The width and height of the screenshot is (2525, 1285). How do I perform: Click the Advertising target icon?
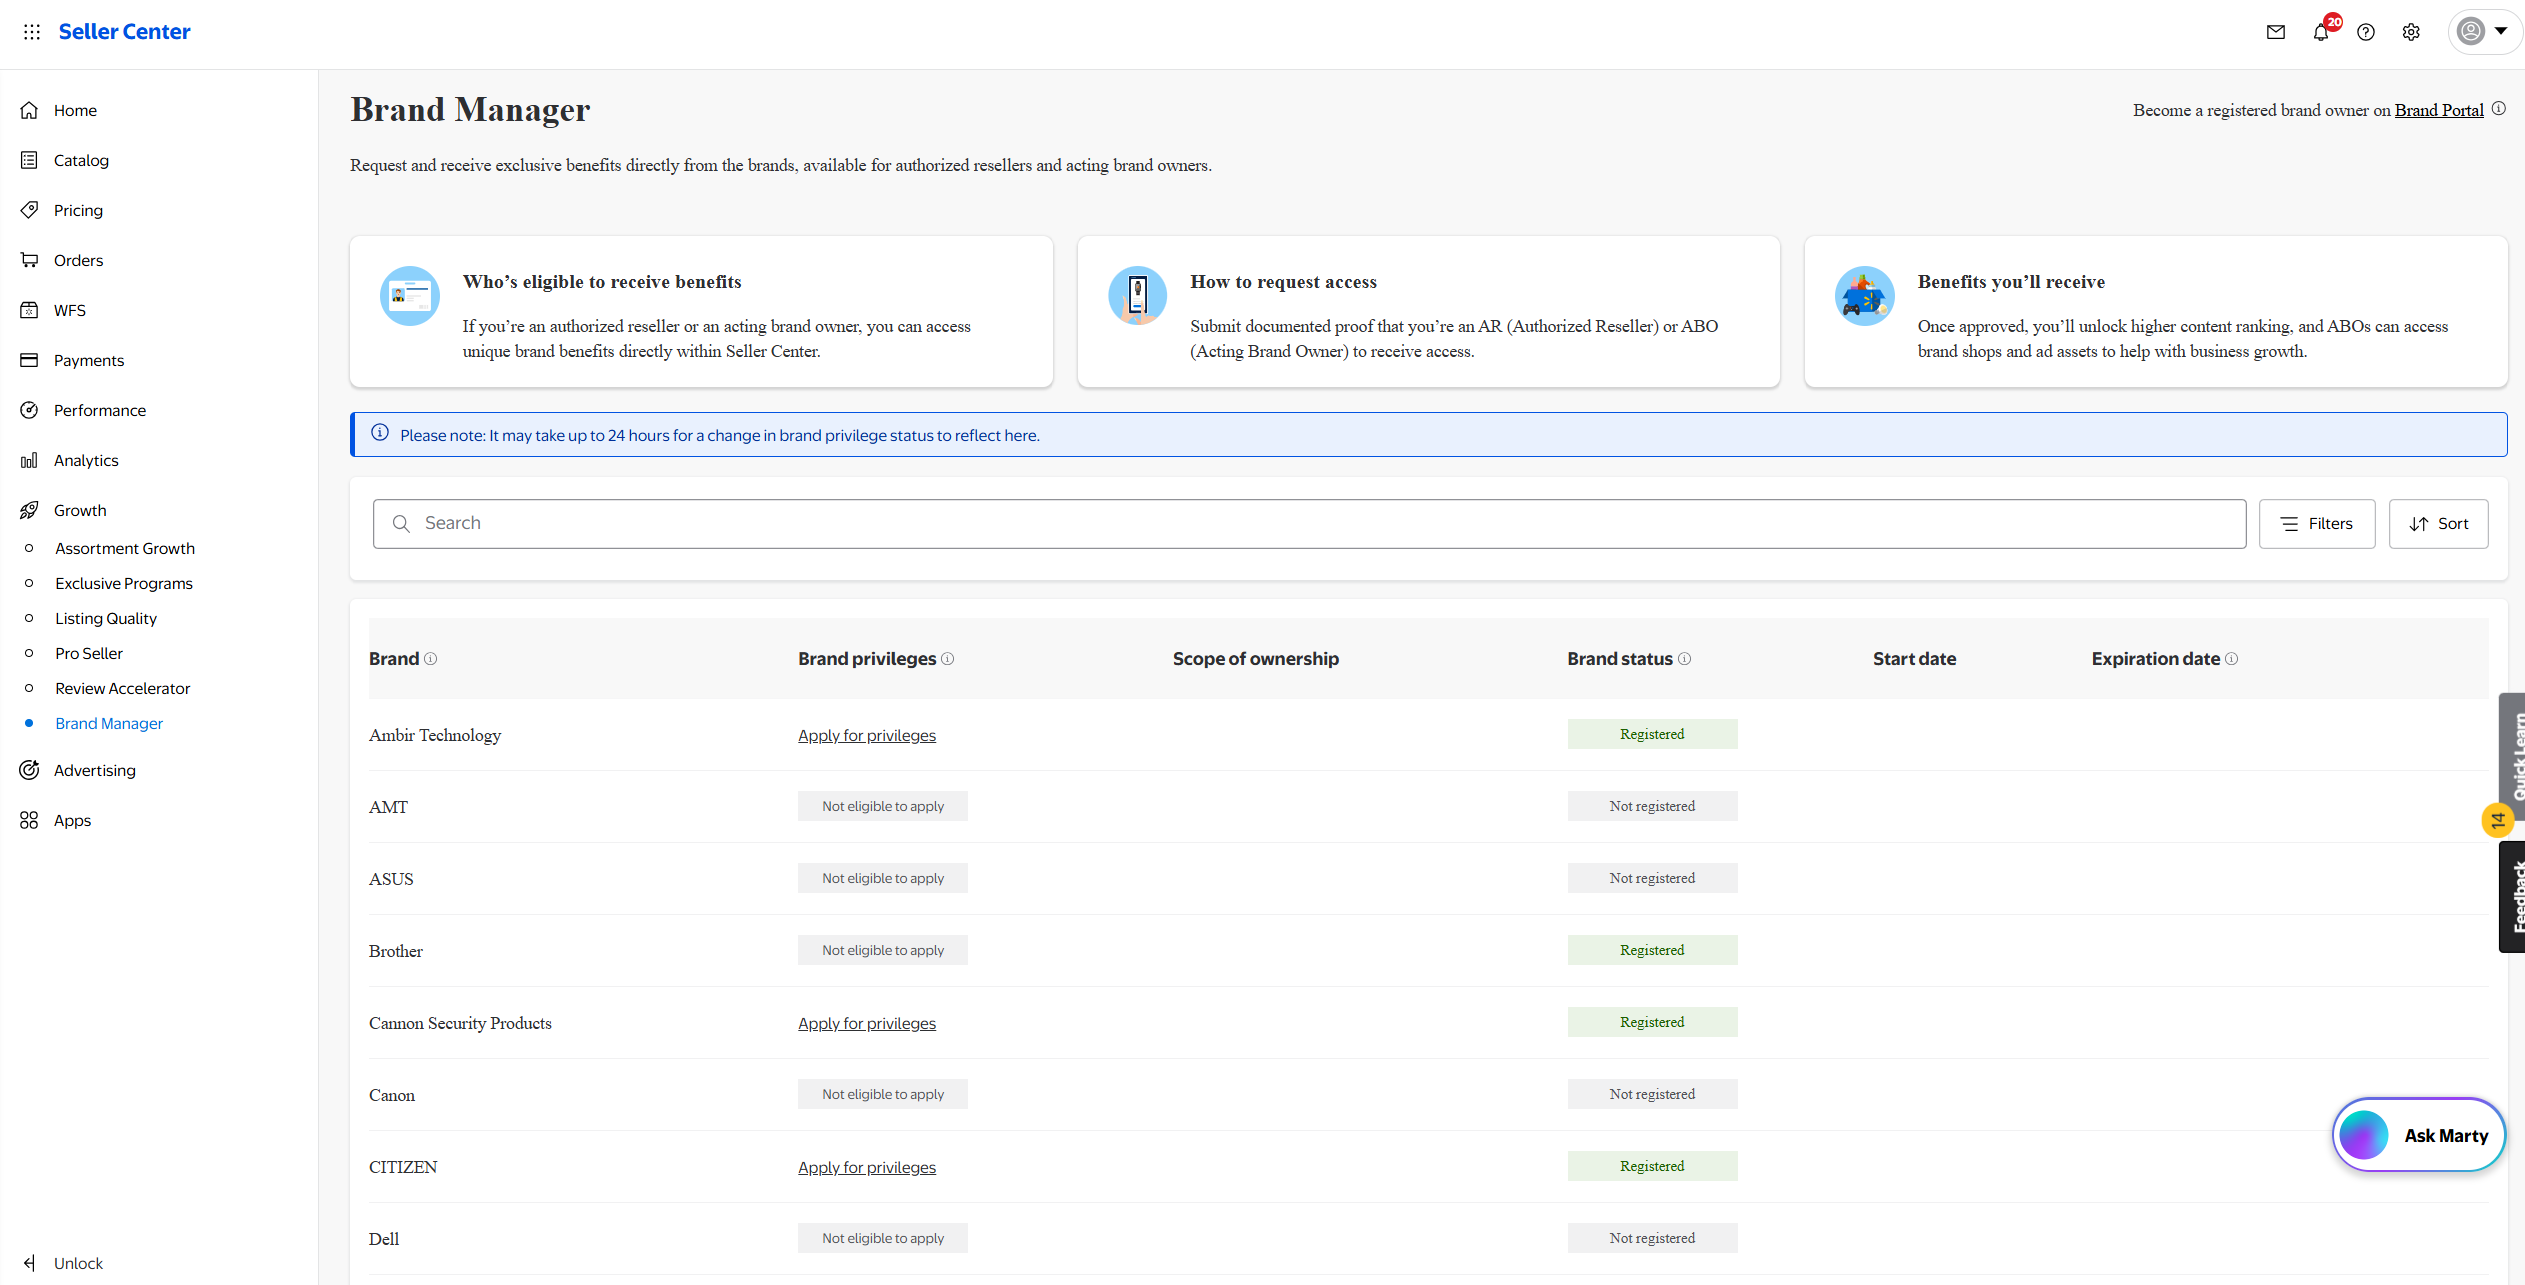click(x=29, y=770)
